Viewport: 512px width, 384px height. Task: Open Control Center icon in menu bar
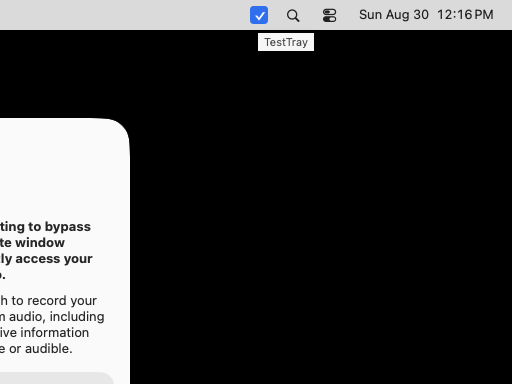(x=329, y=15)
